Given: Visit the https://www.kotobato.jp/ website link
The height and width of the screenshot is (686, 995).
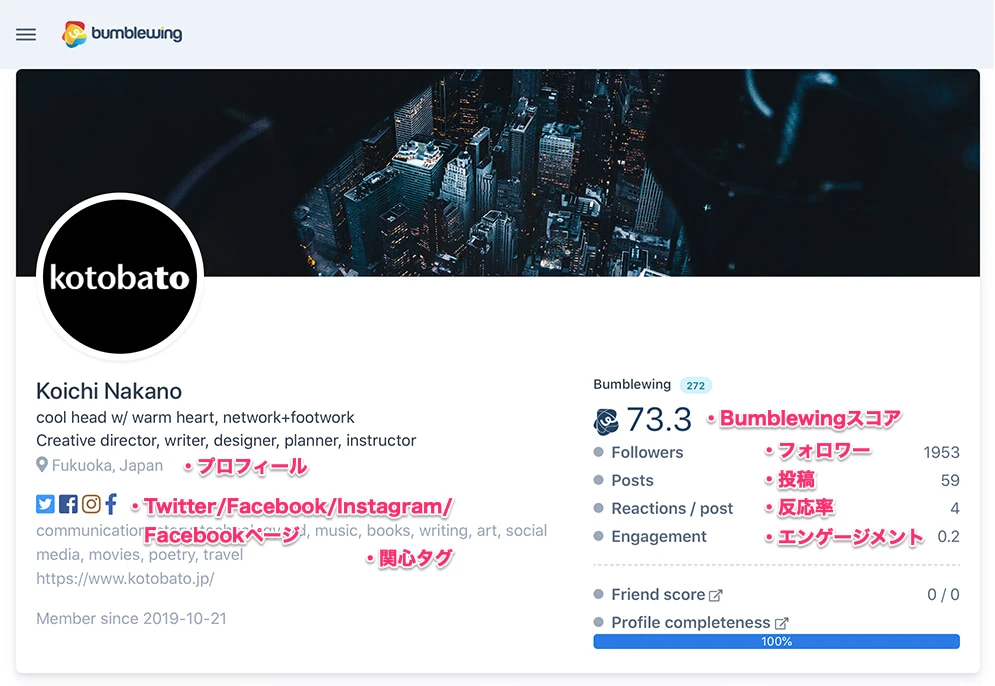Looking at the screenshot, I should (125, 579).
